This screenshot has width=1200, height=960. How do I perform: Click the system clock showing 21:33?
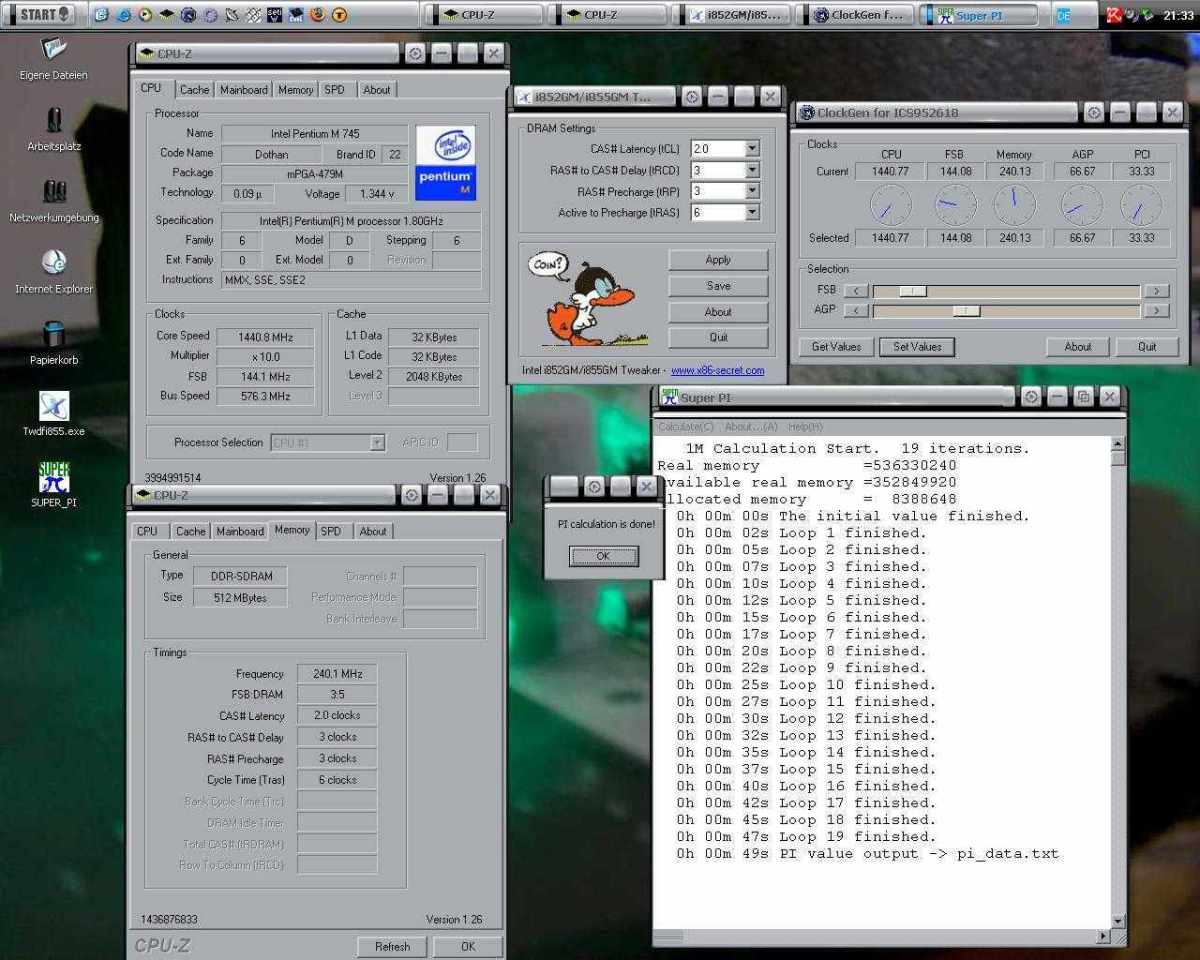pos(1178,15)
